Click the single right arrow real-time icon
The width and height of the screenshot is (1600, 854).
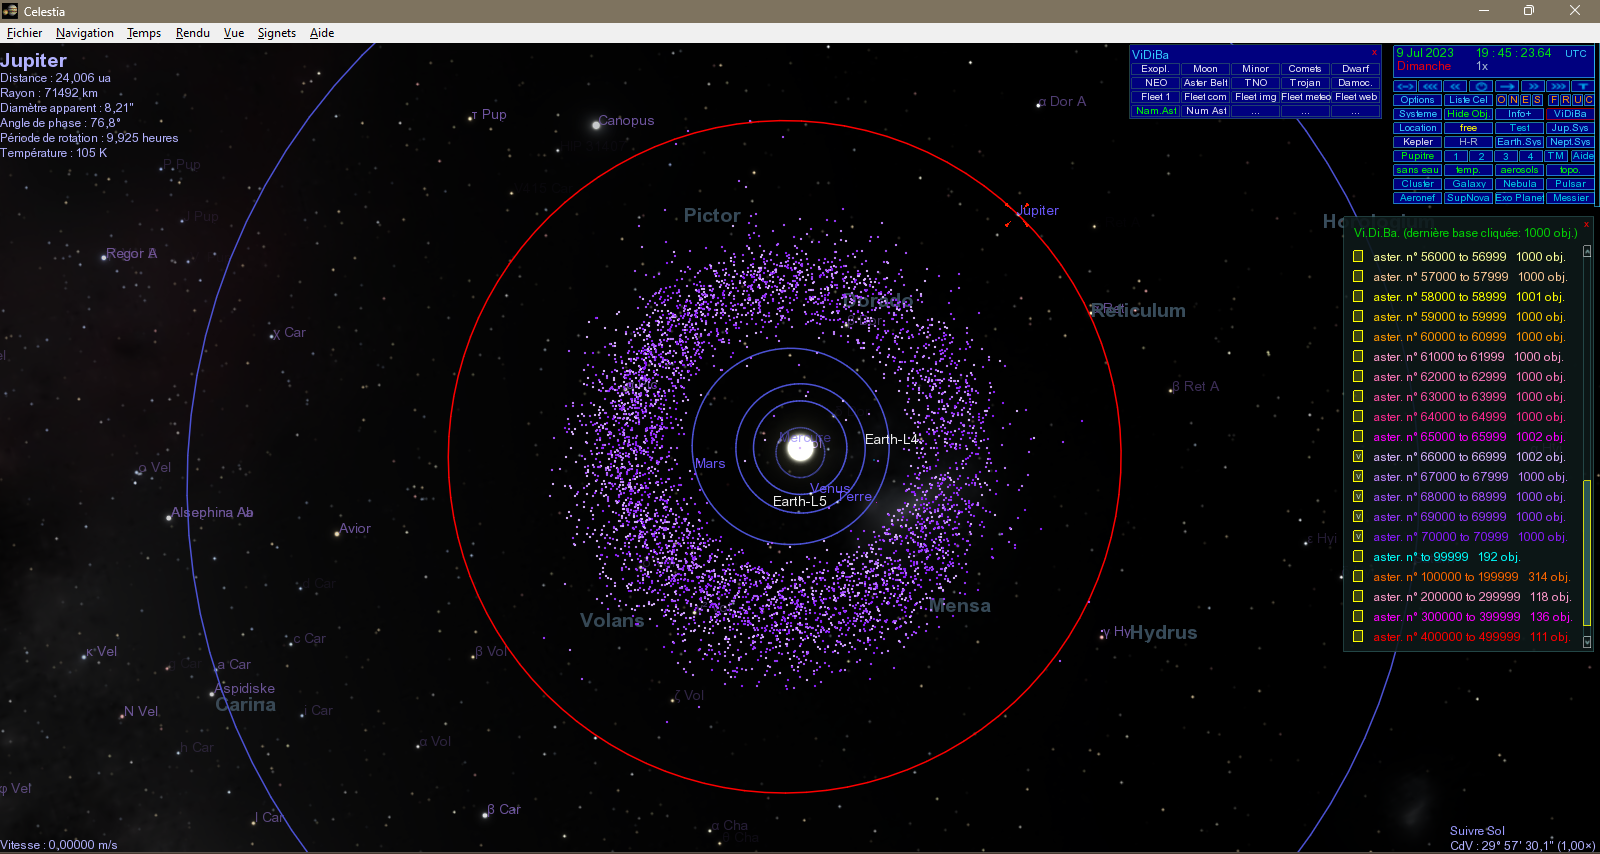1507,86
